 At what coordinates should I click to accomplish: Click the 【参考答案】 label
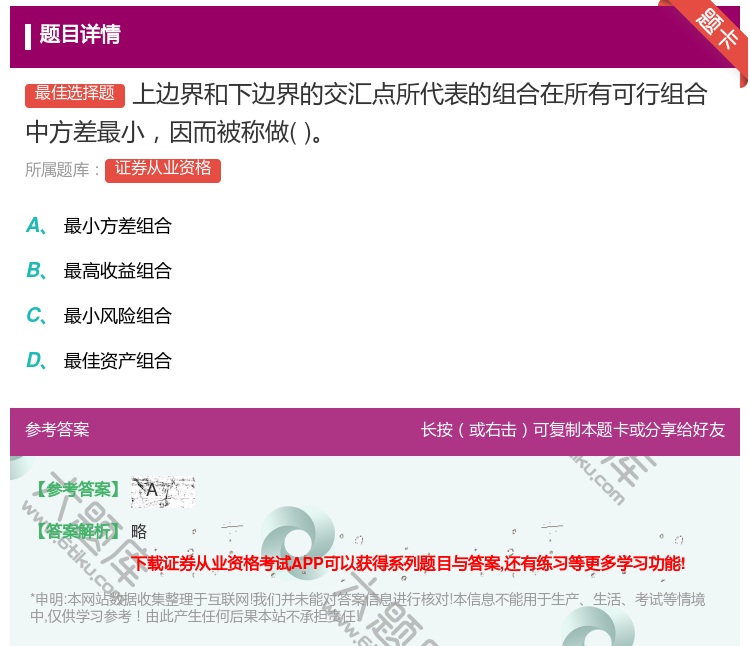77,490
